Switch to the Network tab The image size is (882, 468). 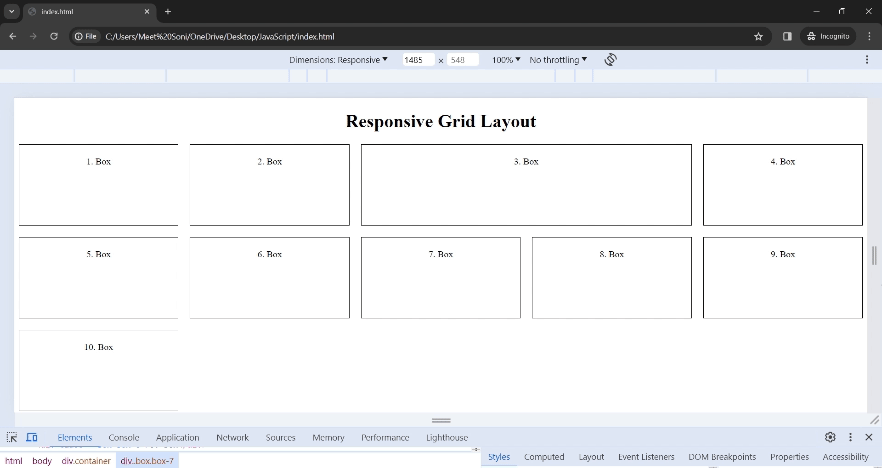(x=232, y=438)
